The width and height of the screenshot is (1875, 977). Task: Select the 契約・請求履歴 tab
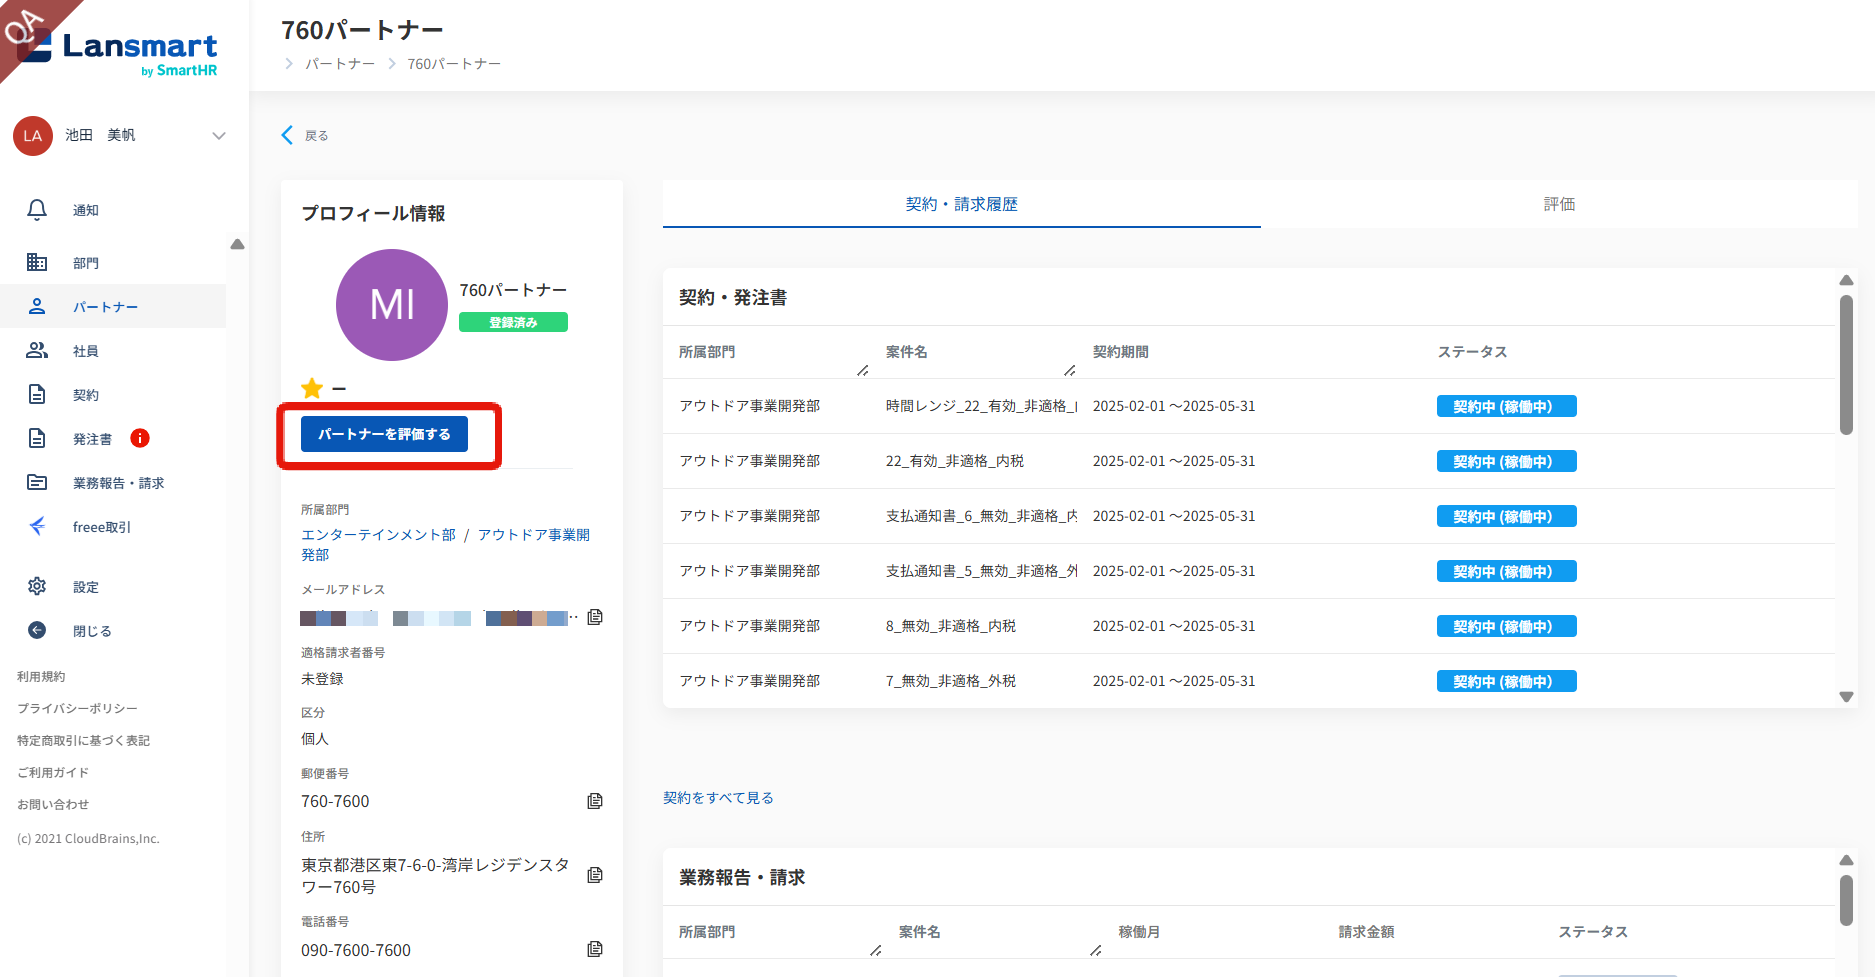961,204
